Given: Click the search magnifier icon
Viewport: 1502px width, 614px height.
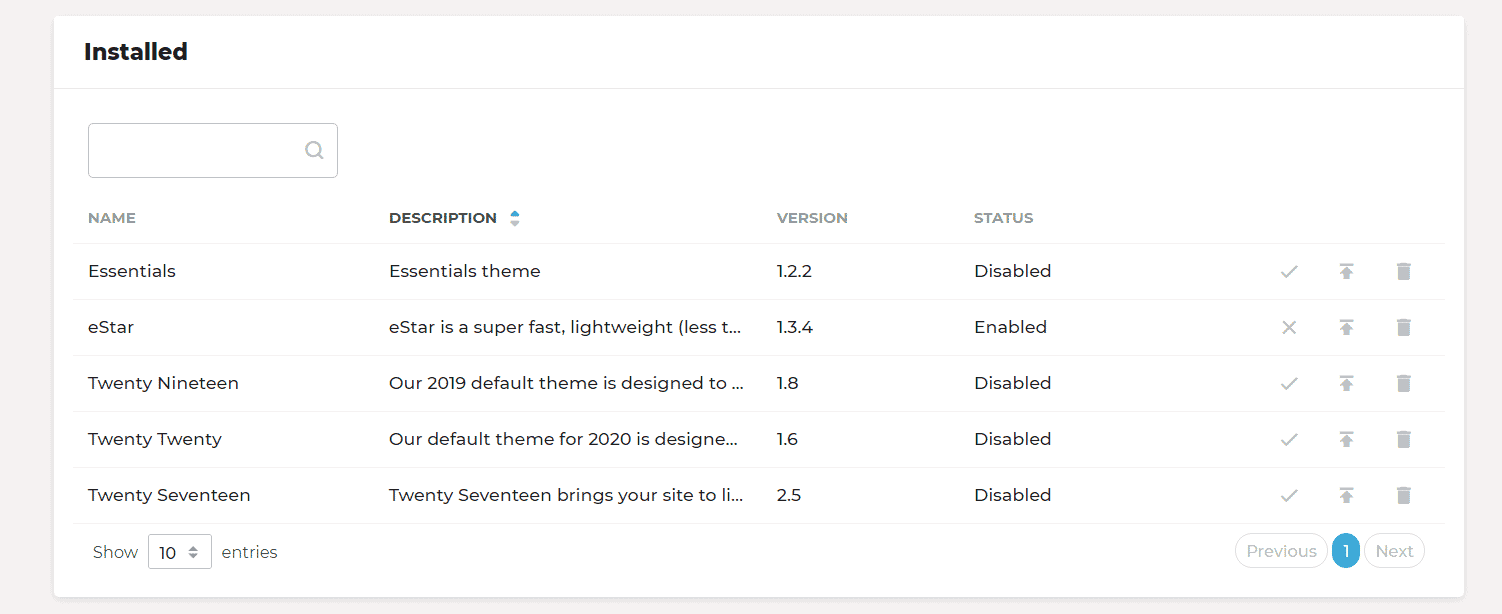Looking at the screenshot, I should (314, 150).
